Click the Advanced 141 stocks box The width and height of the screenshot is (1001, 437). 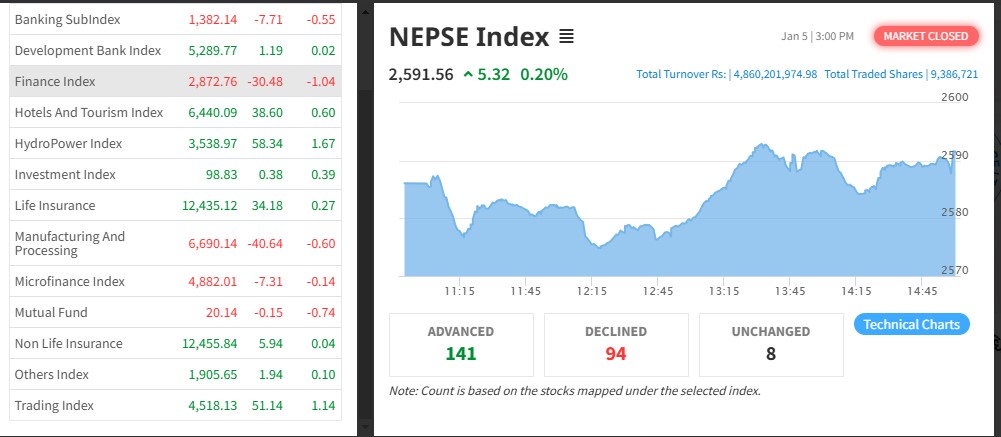461,343
